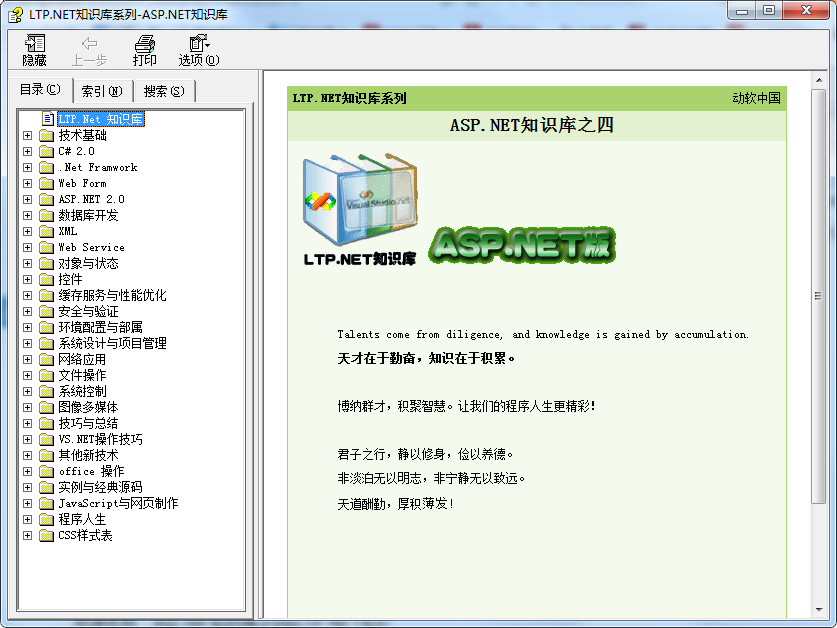Switch to the 索引(N) tab

(101, 90)
